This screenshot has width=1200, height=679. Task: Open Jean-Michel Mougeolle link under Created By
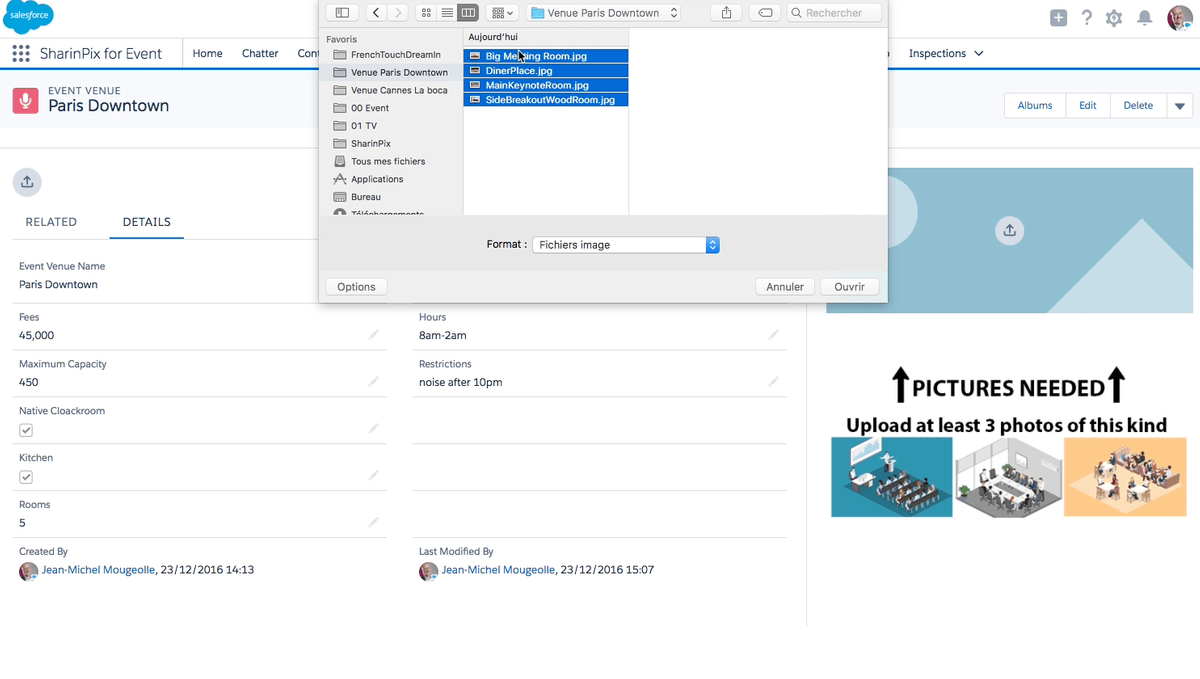tap(98, 570)
